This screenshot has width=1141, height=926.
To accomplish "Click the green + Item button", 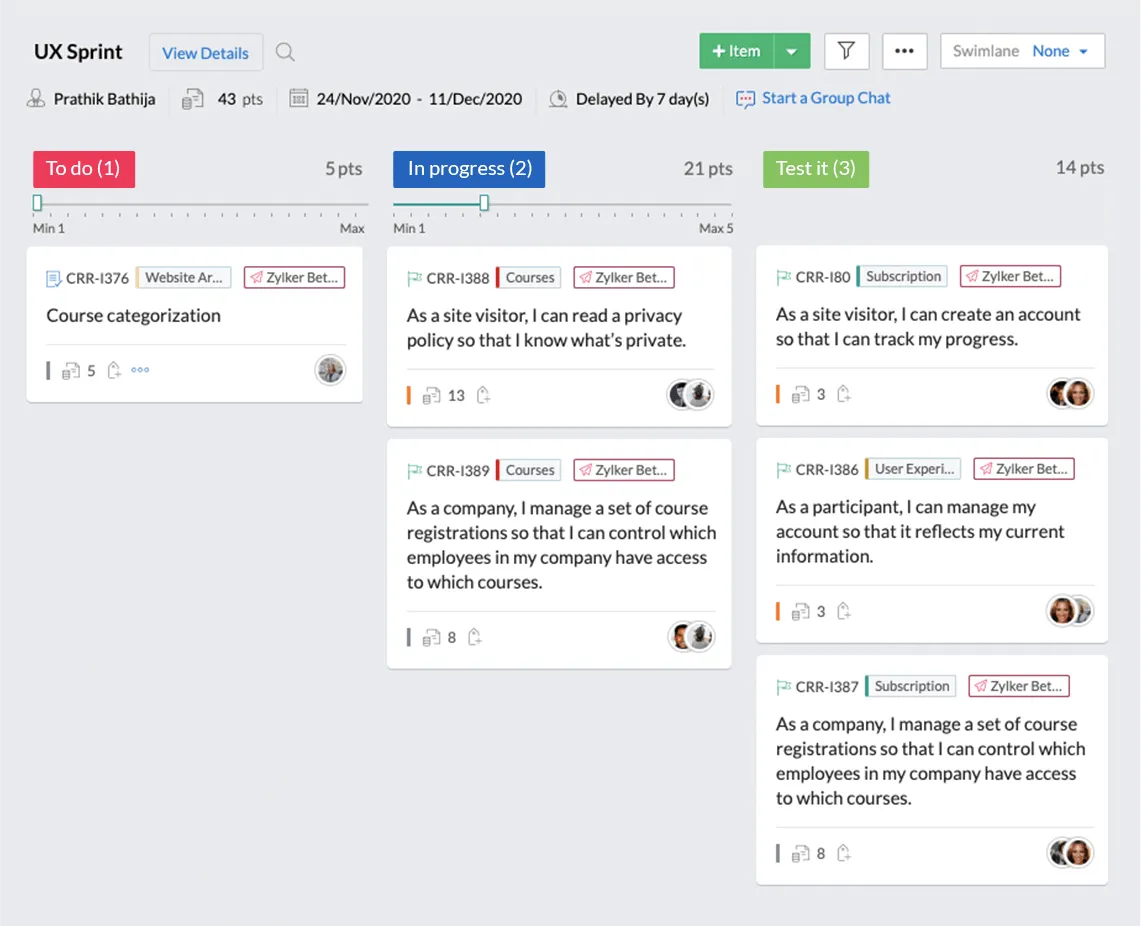I will point(736,51).
